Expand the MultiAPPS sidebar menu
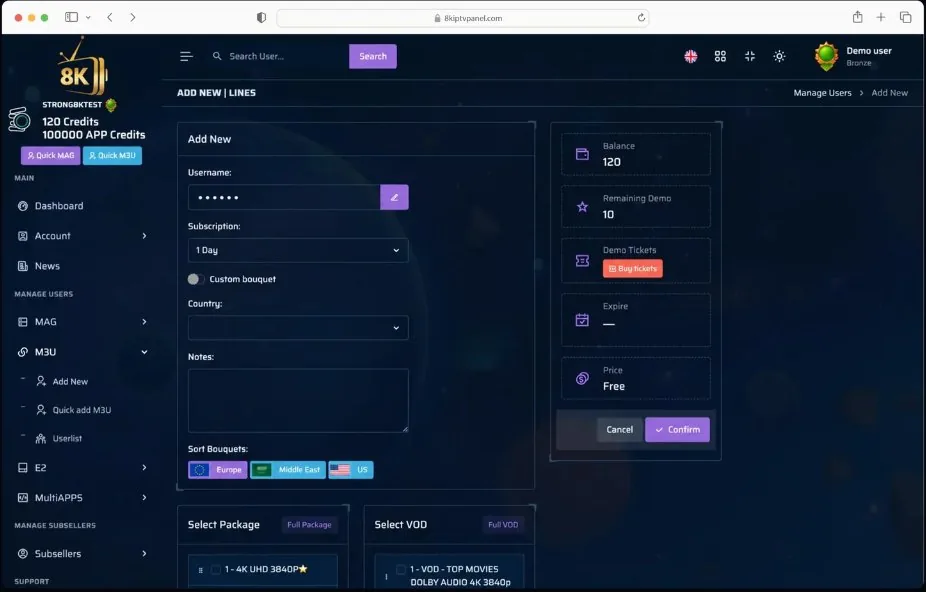 tap(82, 497)
